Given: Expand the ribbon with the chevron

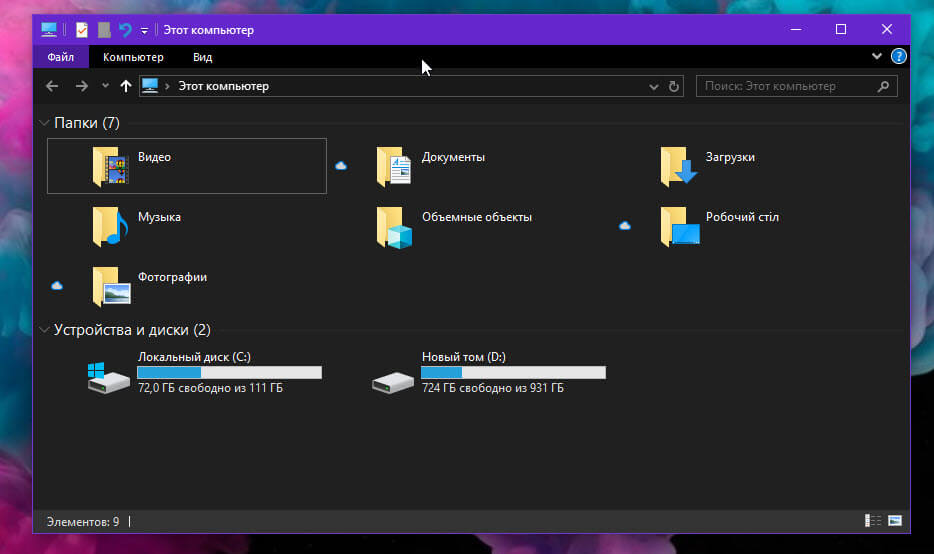Looking at the screenshot, I should tap(877, 56).
